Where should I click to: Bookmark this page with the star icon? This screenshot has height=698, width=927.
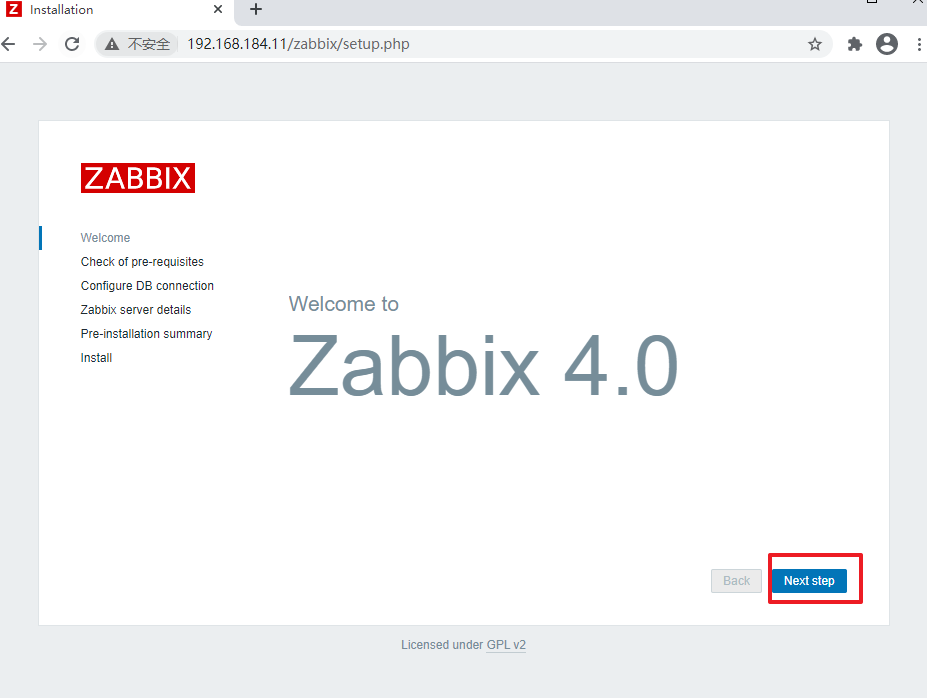pos(815,44)
